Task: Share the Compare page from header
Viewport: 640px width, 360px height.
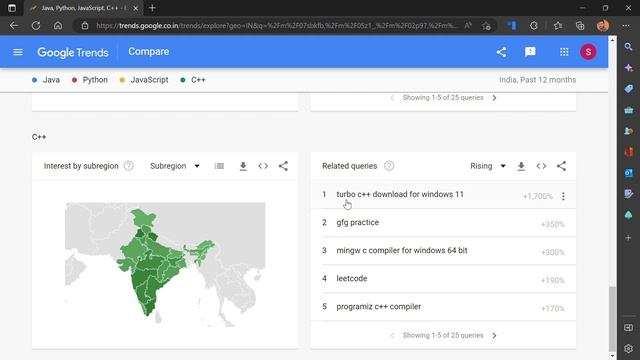Action: click(x=501, y=52)
